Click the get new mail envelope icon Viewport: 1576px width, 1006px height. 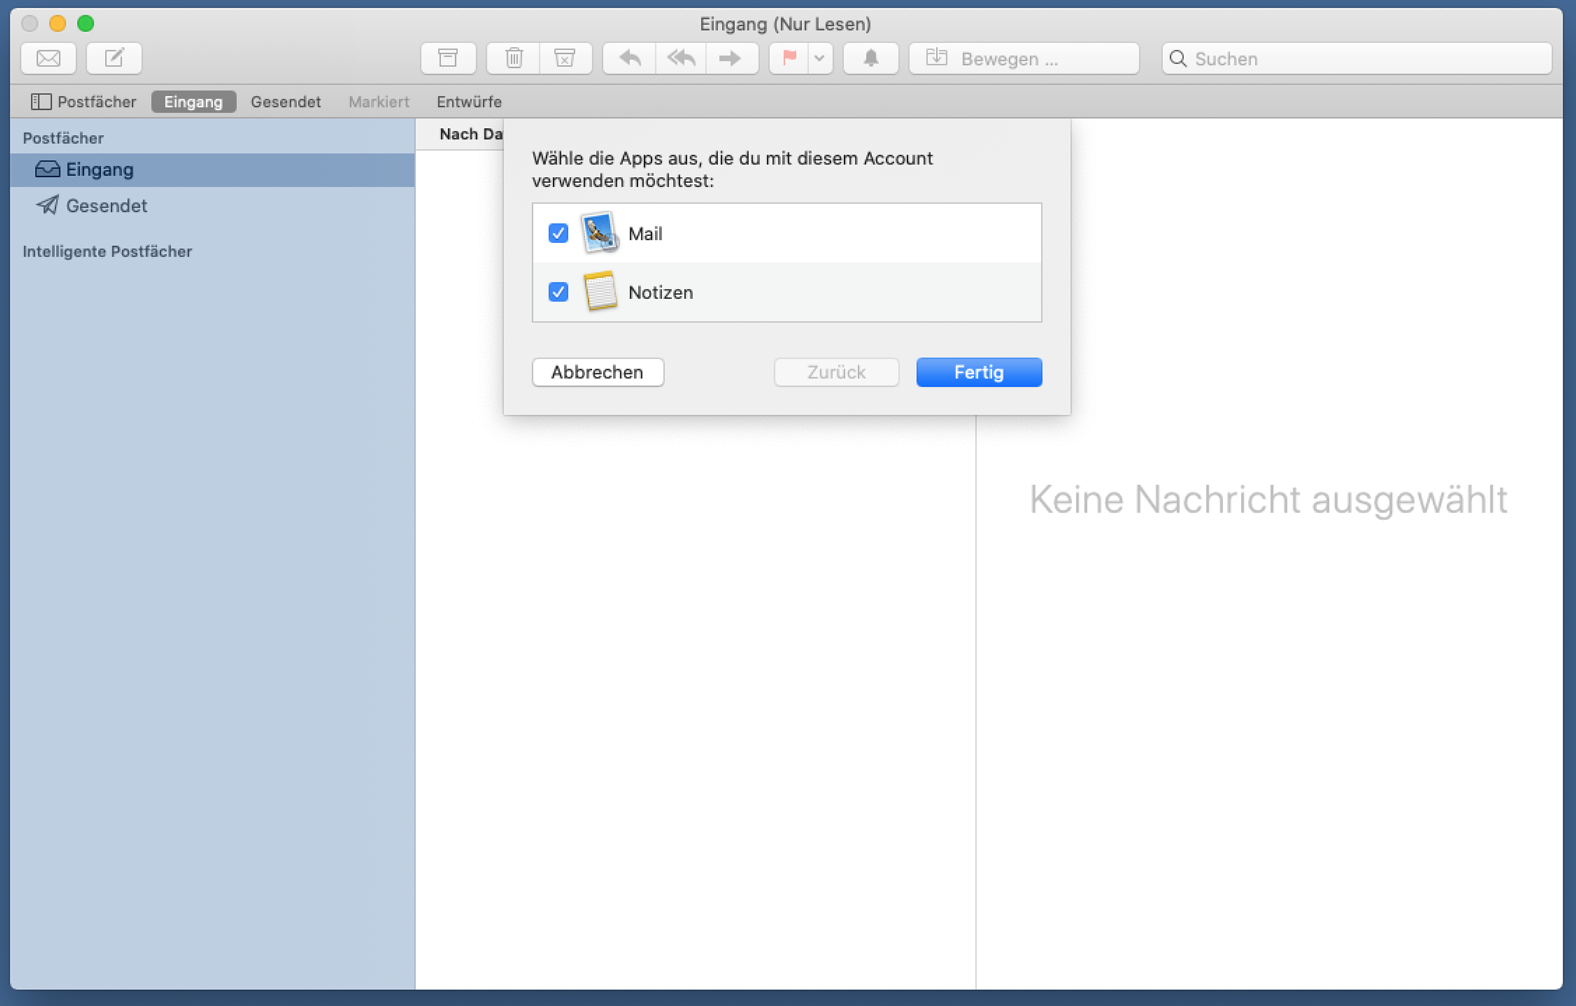pos(48,58)
